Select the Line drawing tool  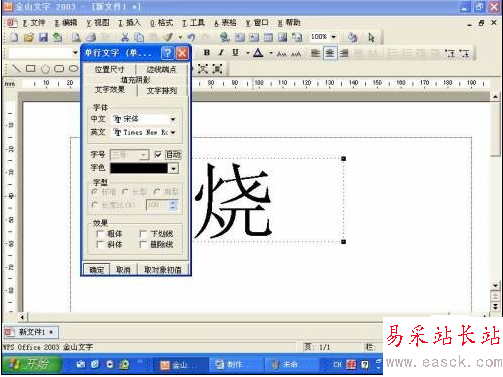coord(16,69)
